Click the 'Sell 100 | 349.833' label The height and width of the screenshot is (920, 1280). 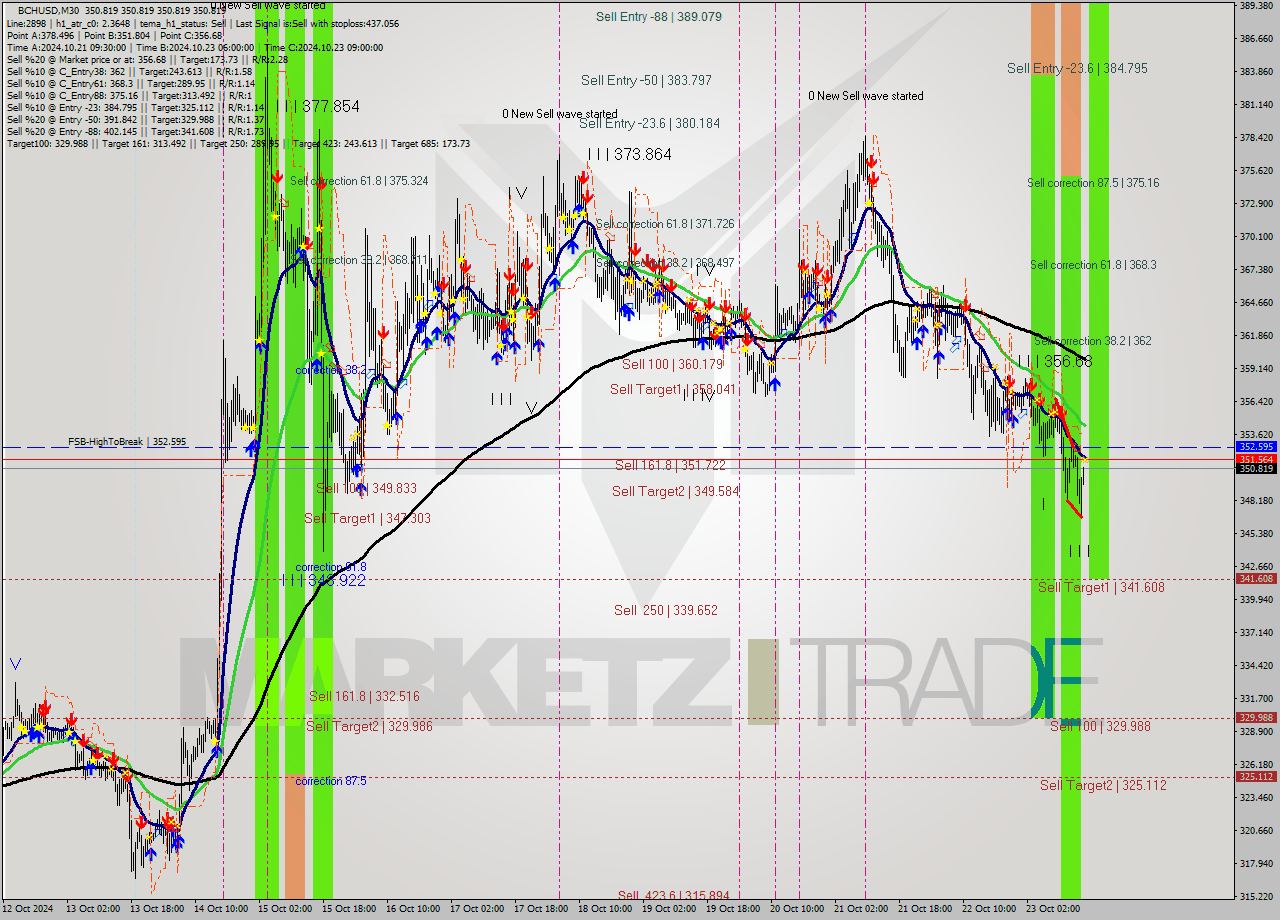[x=366, y=488]
